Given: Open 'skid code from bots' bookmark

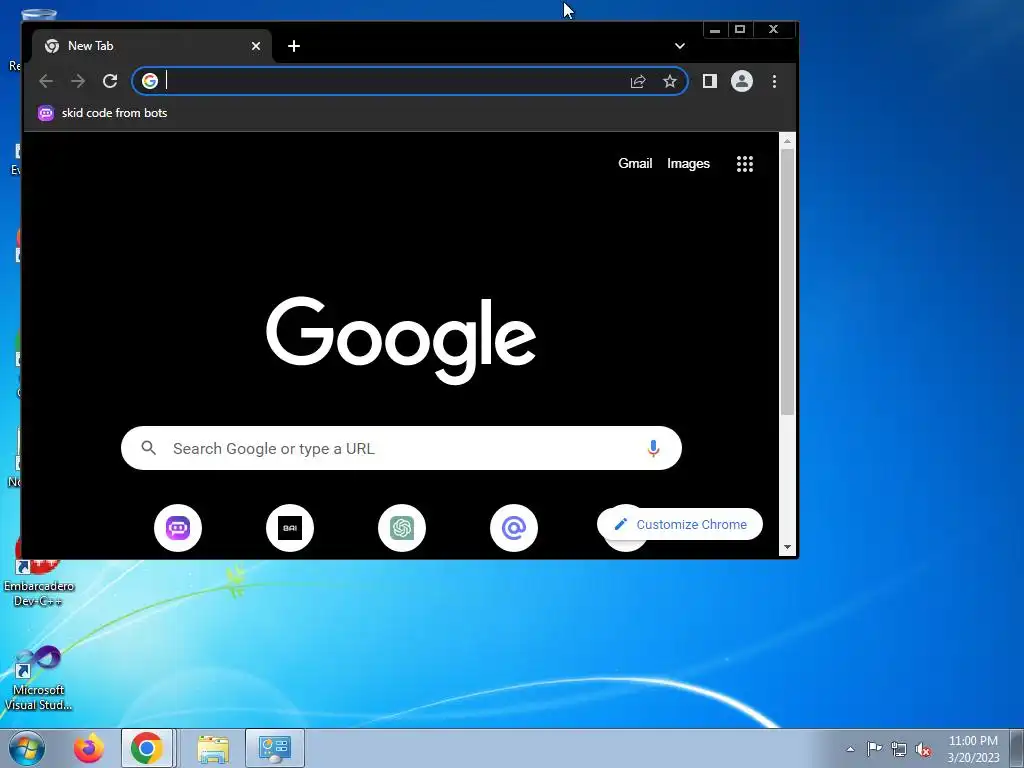Looking at the screenshot, I should tap(103, 113).
